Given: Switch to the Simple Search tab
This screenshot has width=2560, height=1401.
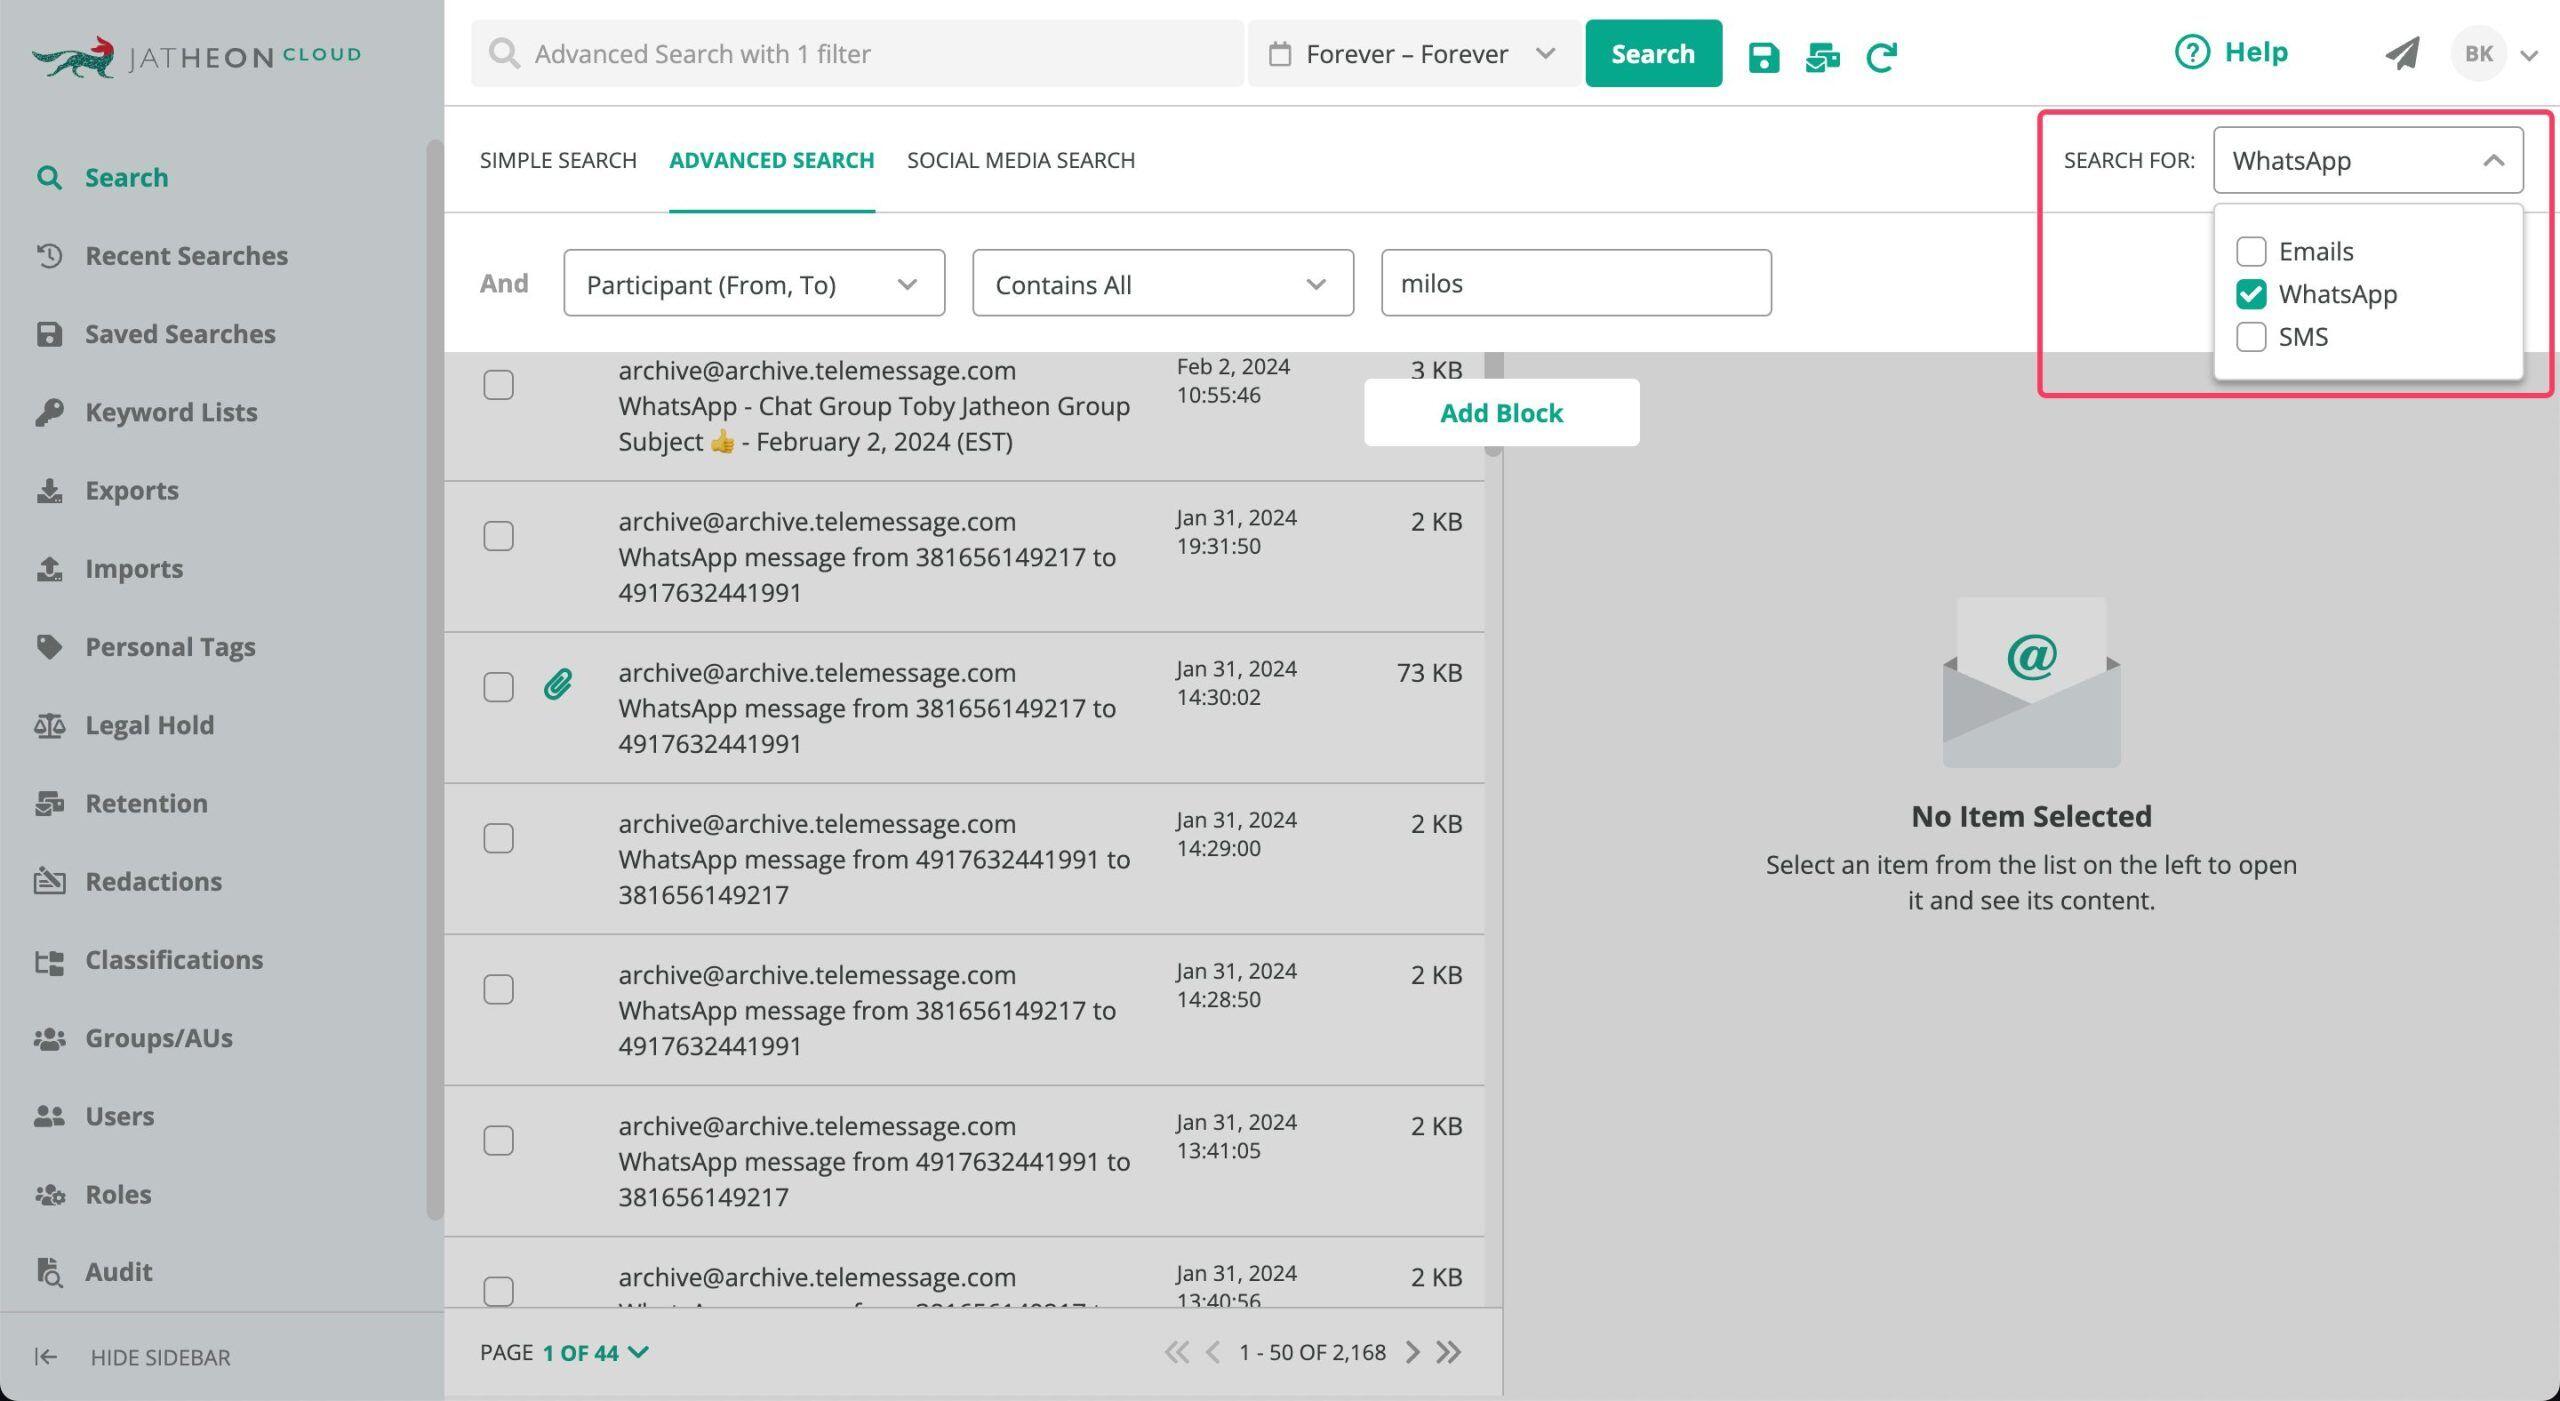Looking at the screenshot, I should 558,160.
